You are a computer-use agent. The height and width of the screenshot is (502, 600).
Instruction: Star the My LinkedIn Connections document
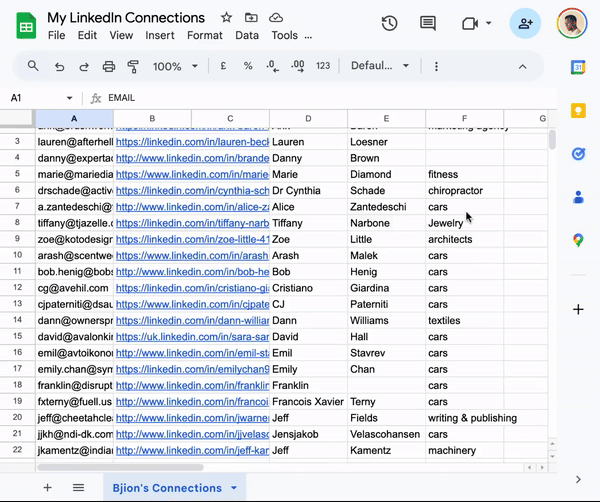click(x=226, y=17)
